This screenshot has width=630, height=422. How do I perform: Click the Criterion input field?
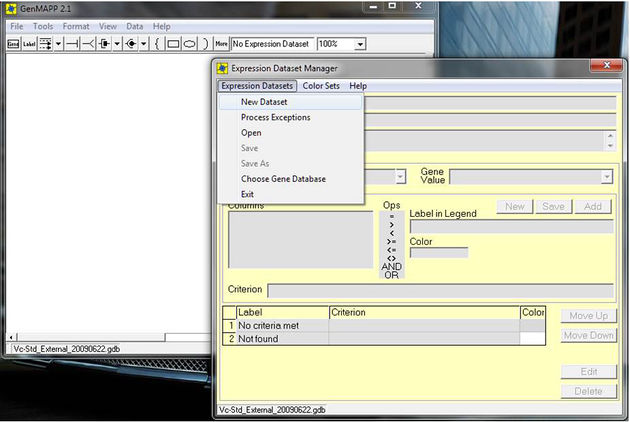coord(441,291)
